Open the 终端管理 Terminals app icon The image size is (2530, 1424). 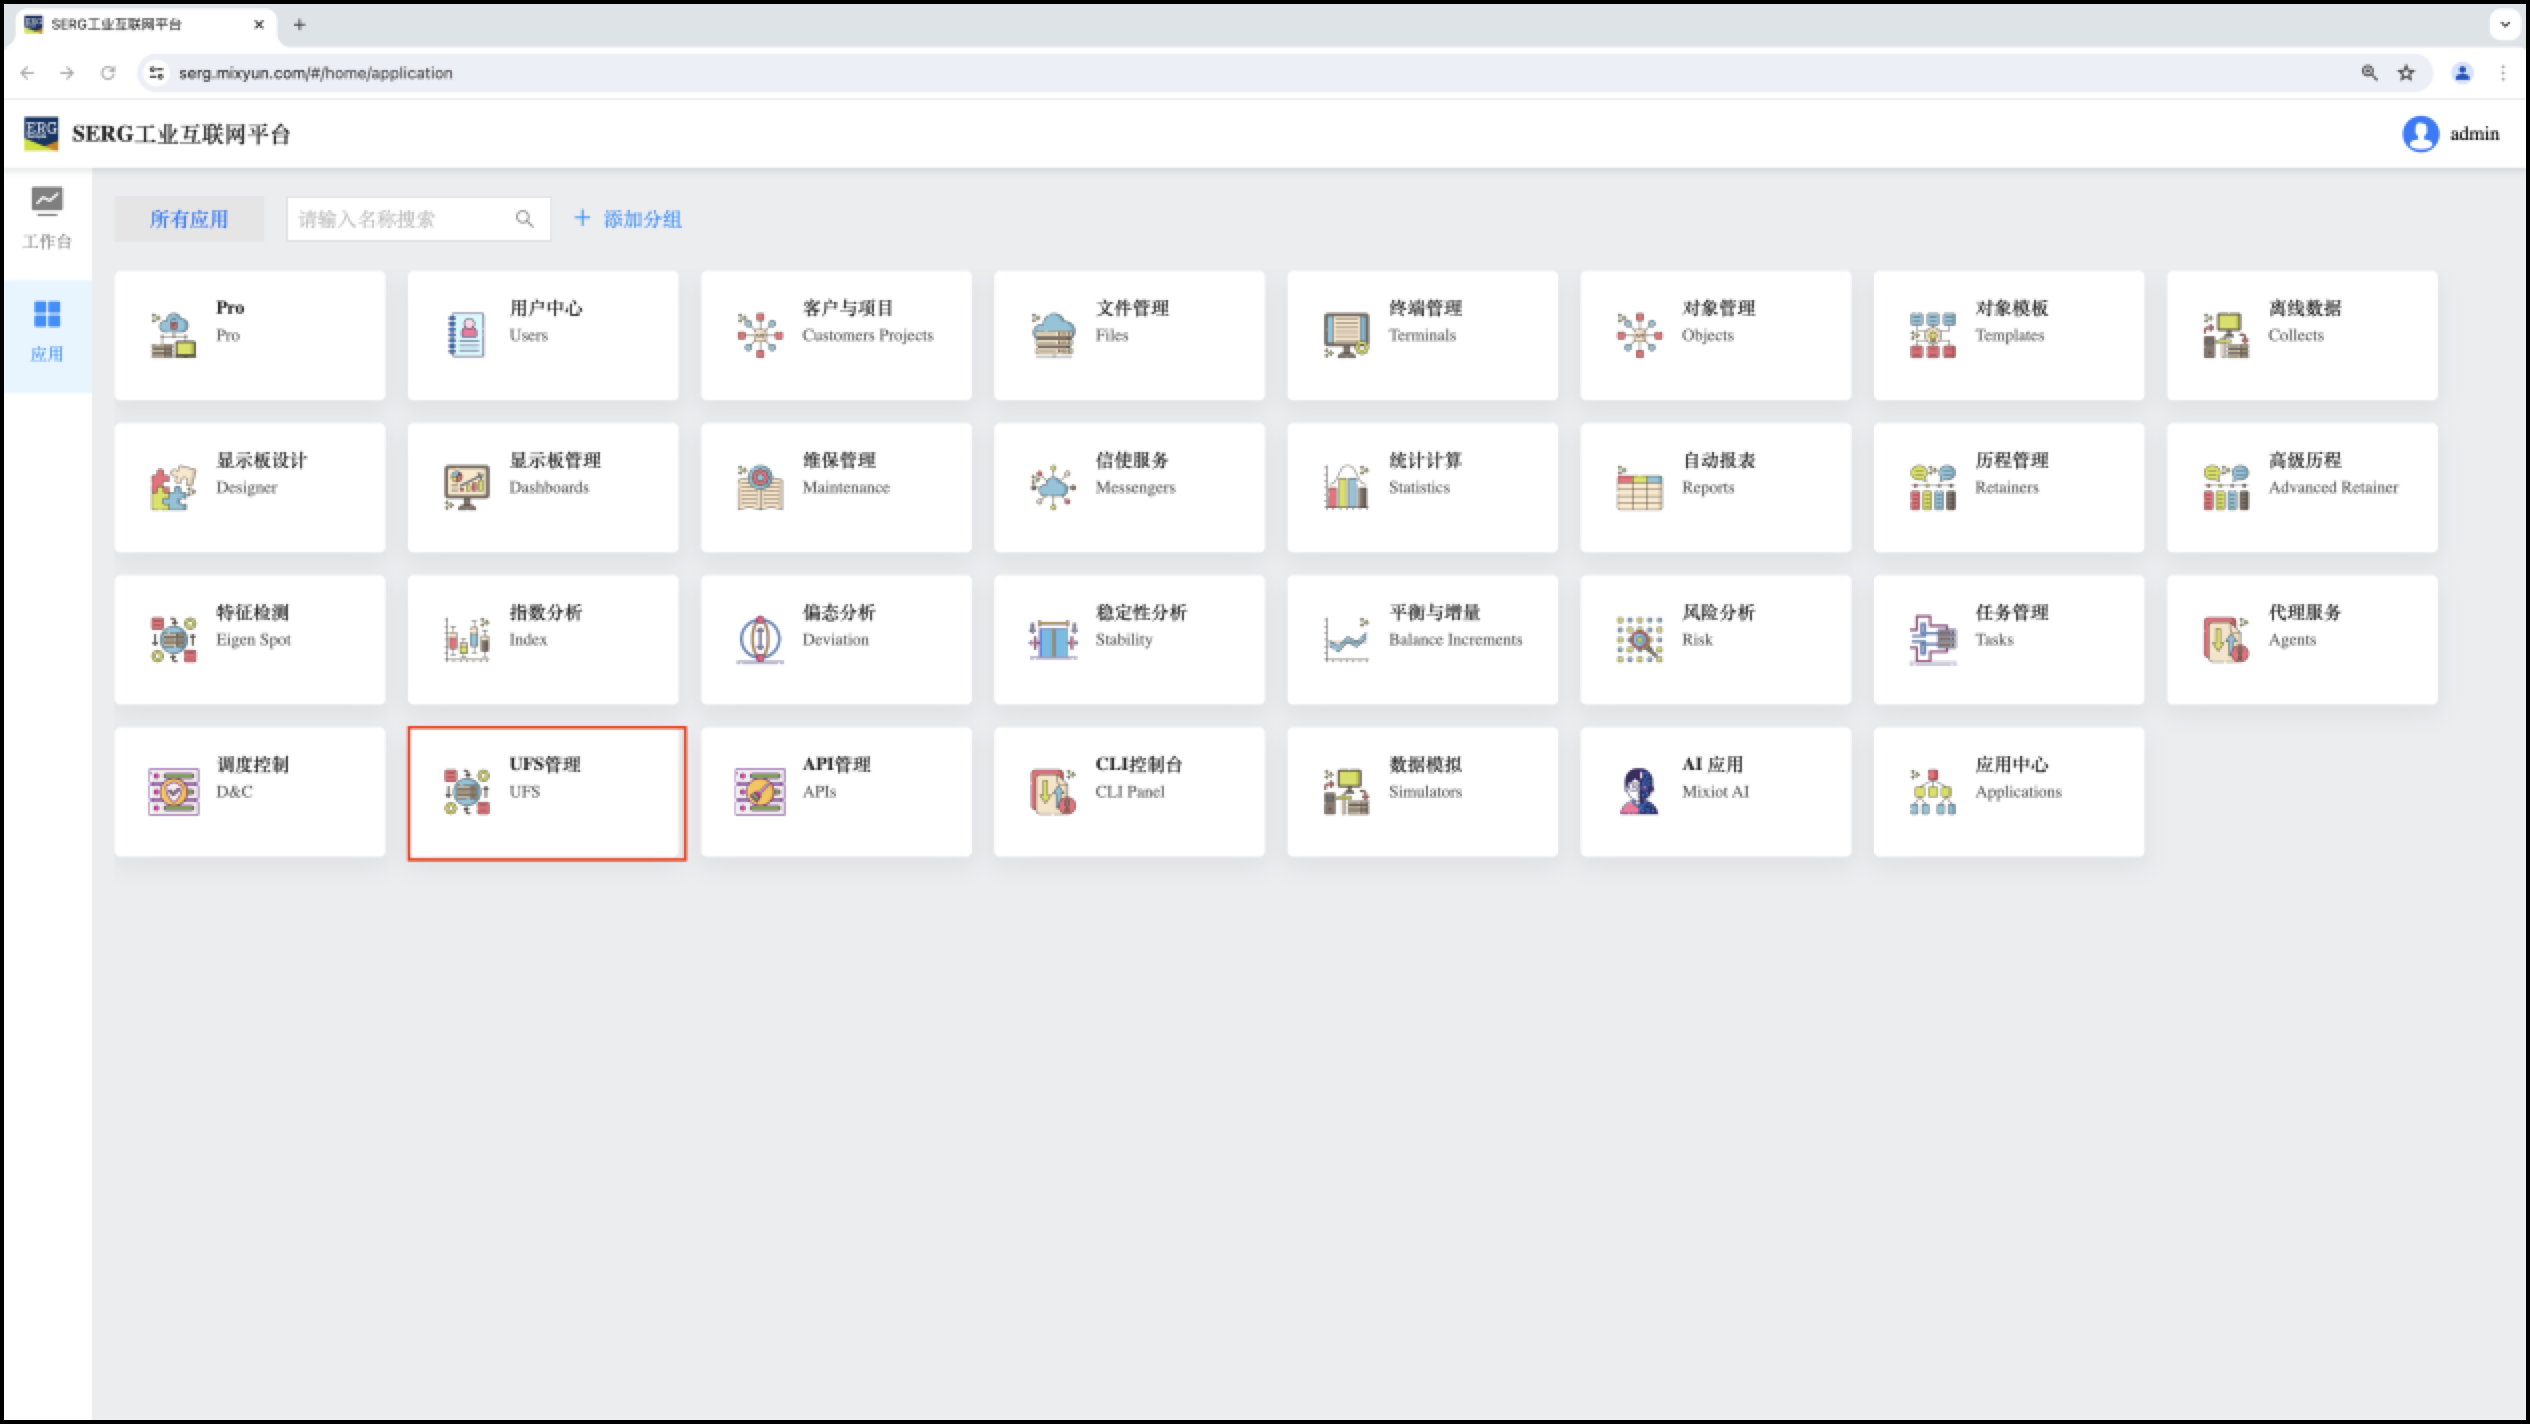coord(1346,335)
